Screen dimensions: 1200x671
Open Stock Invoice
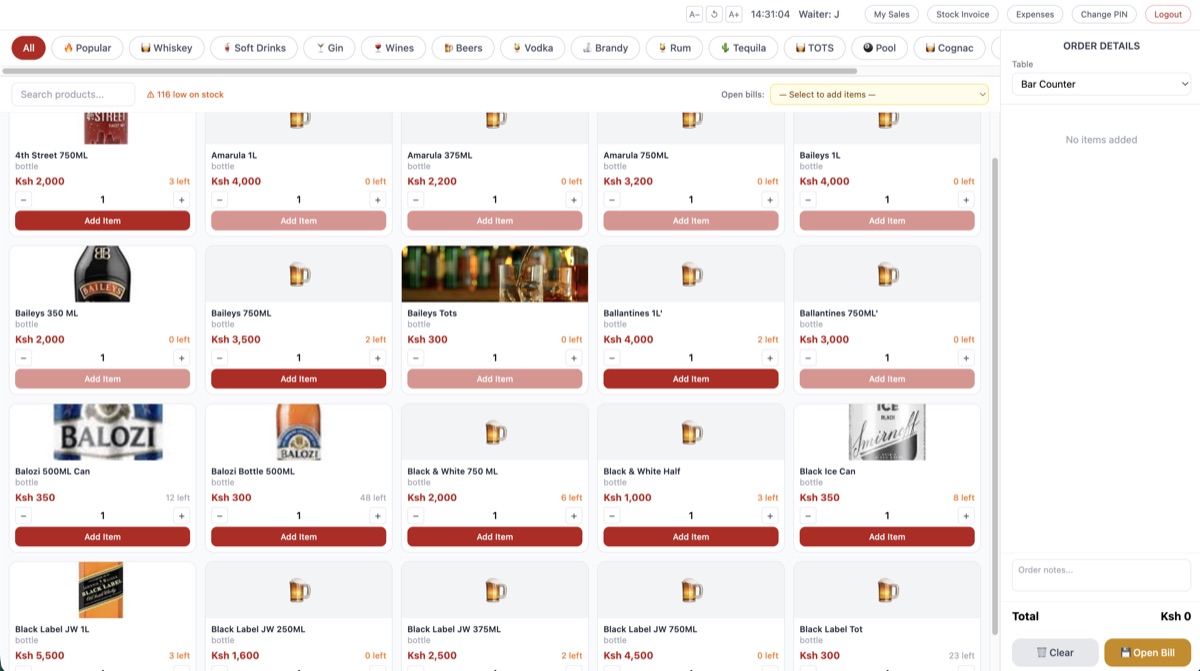click(x=962, y=14)
